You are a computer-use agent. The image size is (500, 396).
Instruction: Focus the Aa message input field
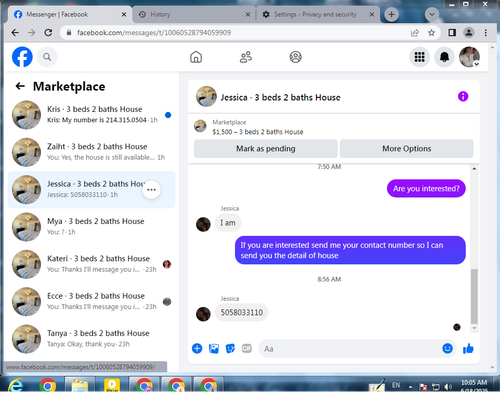[x=350, y=349]
